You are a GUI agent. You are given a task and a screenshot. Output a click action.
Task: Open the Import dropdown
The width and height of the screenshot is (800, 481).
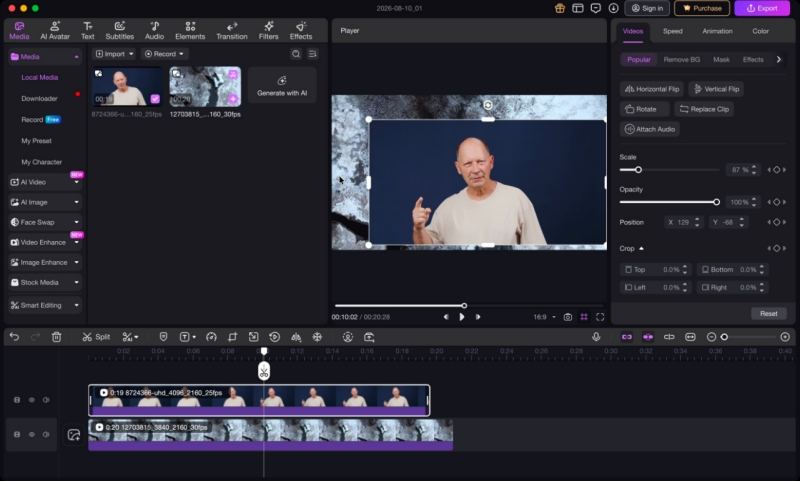(x=115, y=54)
